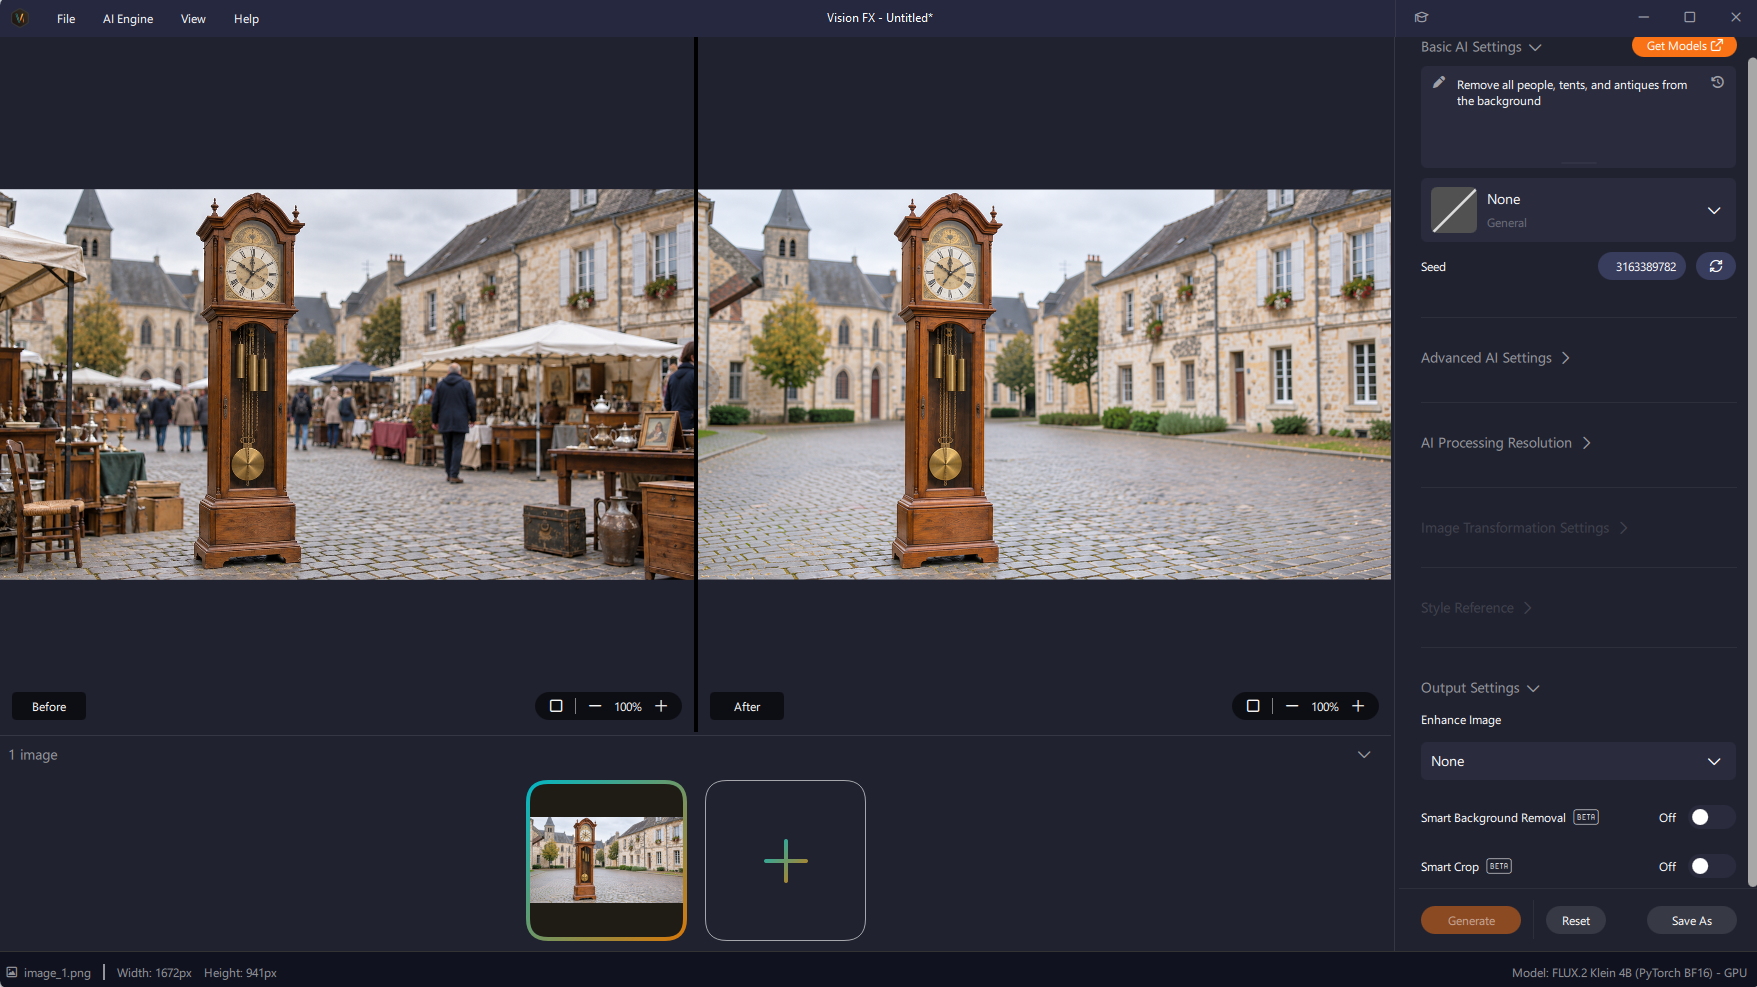The width and height of the screenshot is (1757, 987).
Task: Click the settings panel vertical scrollbar
Action: point(1751,470)
